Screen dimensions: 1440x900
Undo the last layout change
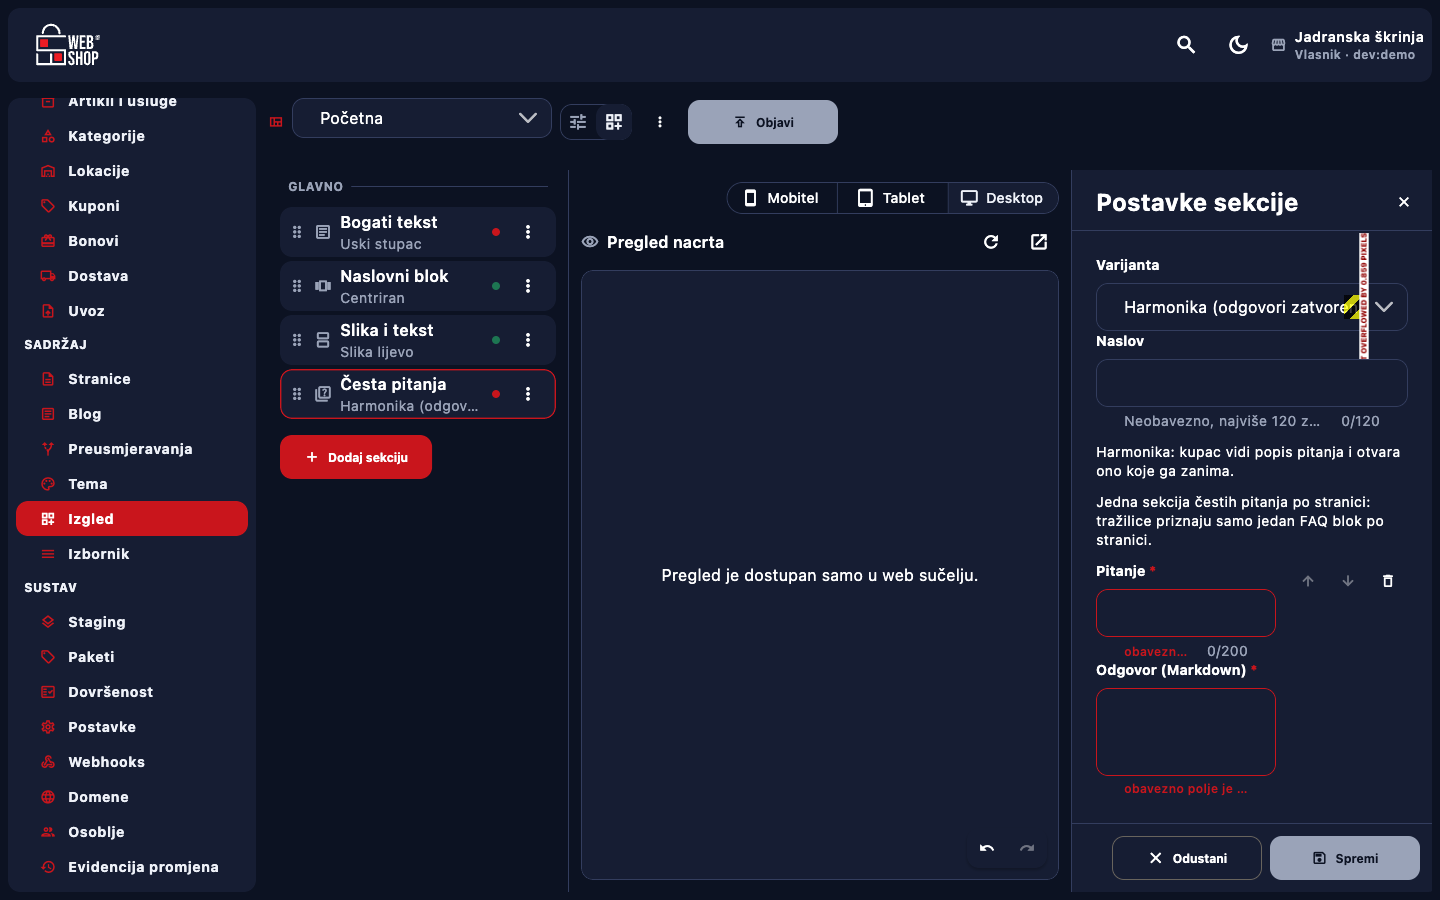[987, 849]
